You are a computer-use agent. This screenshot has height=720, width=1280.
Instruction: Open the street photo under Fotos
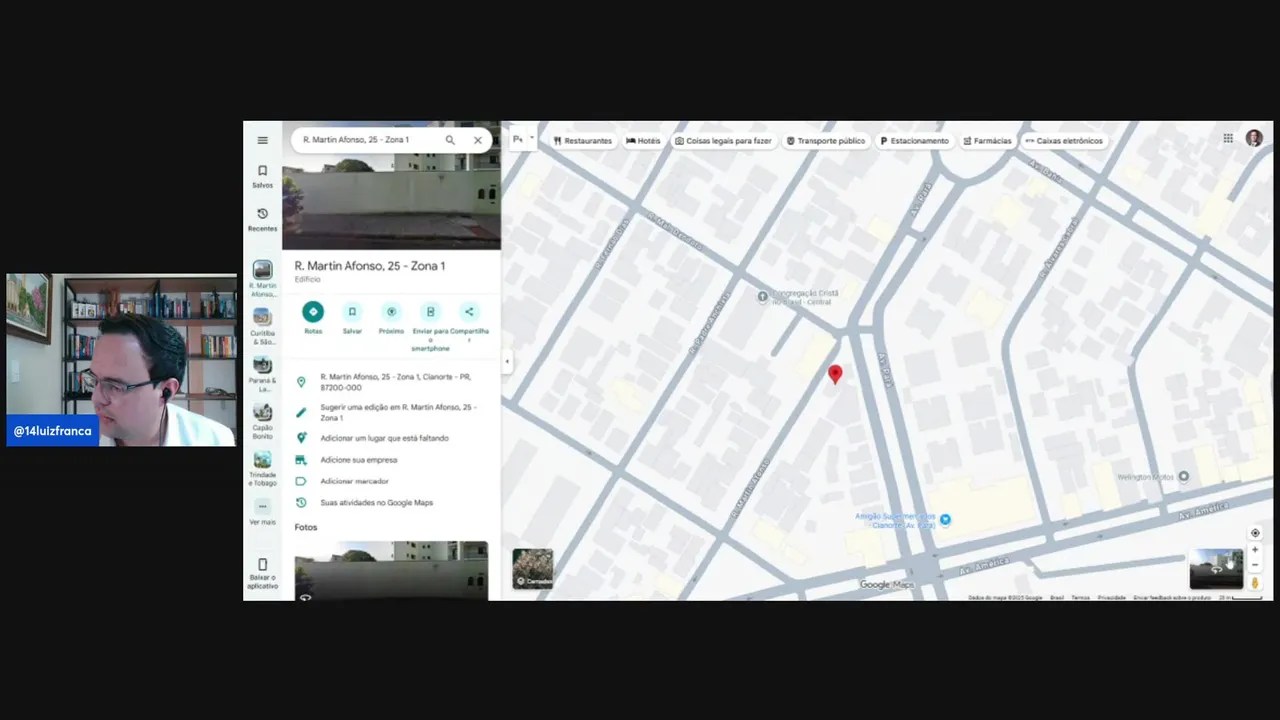pyautogui.click(x=391, y=570)
